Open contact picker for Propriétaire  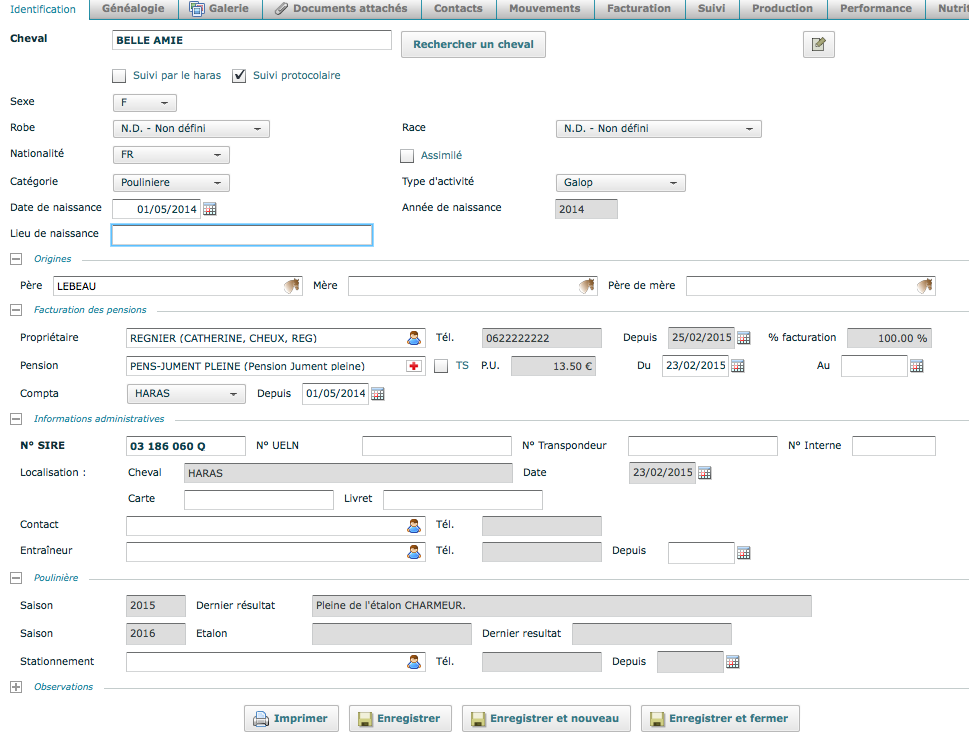pyautogui.click(x=414, y=338)
